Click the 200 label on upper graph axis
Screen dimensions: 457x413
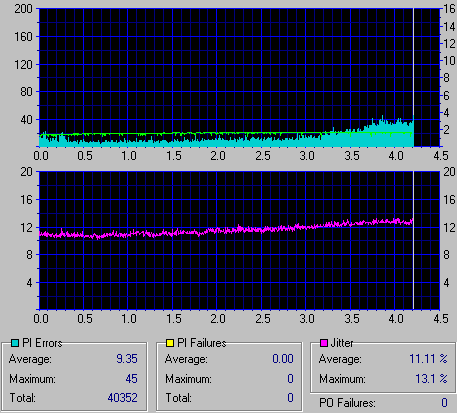[23, 9]
